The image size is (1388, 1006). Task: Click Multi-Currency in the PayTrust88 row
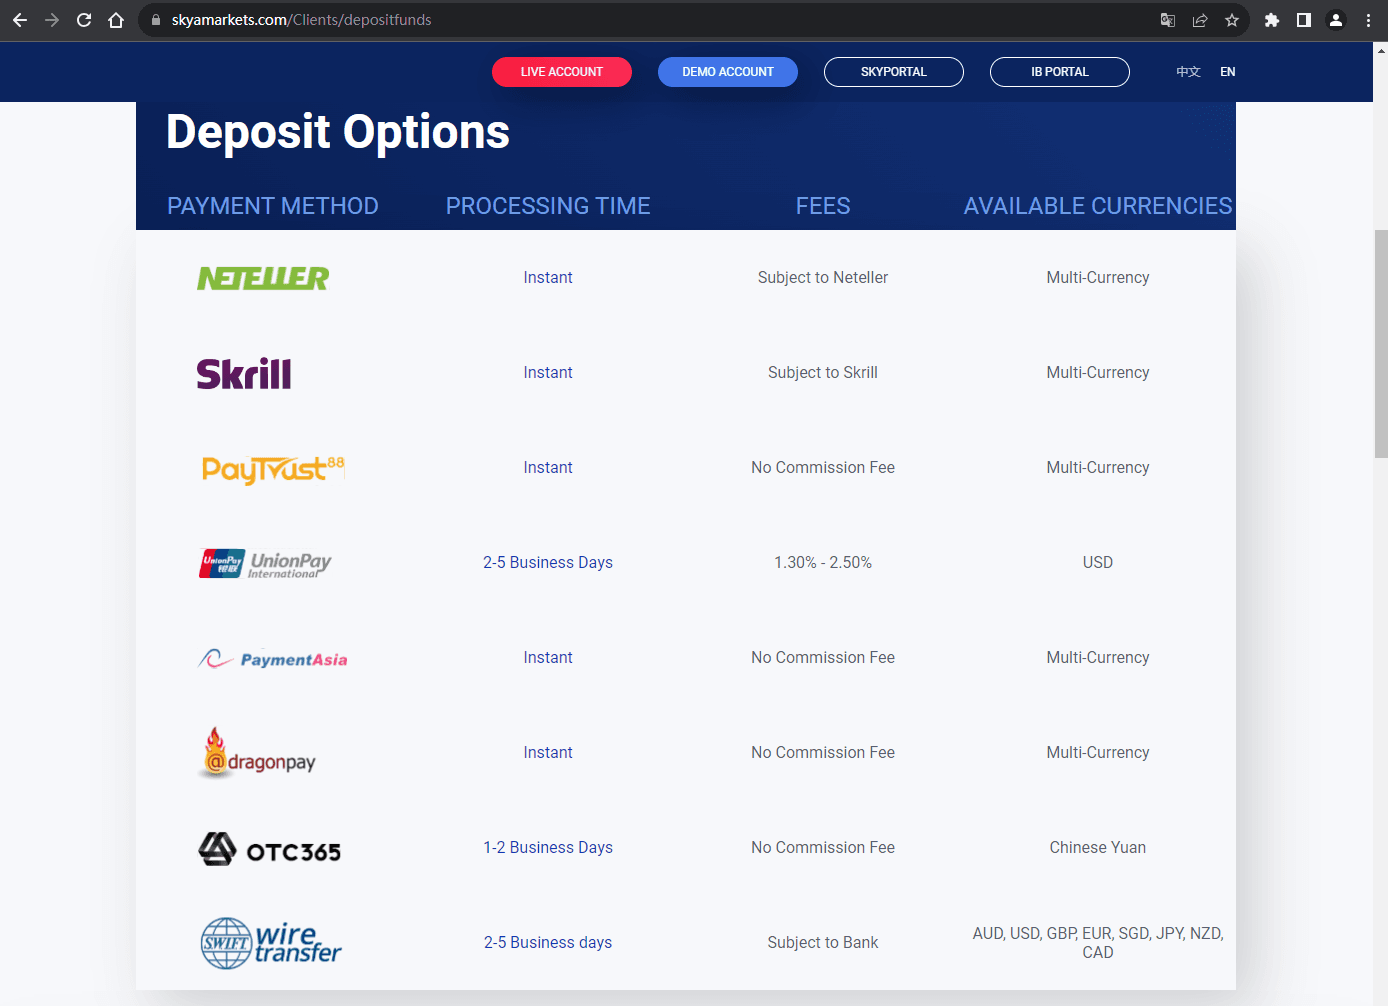(1098, 468)
